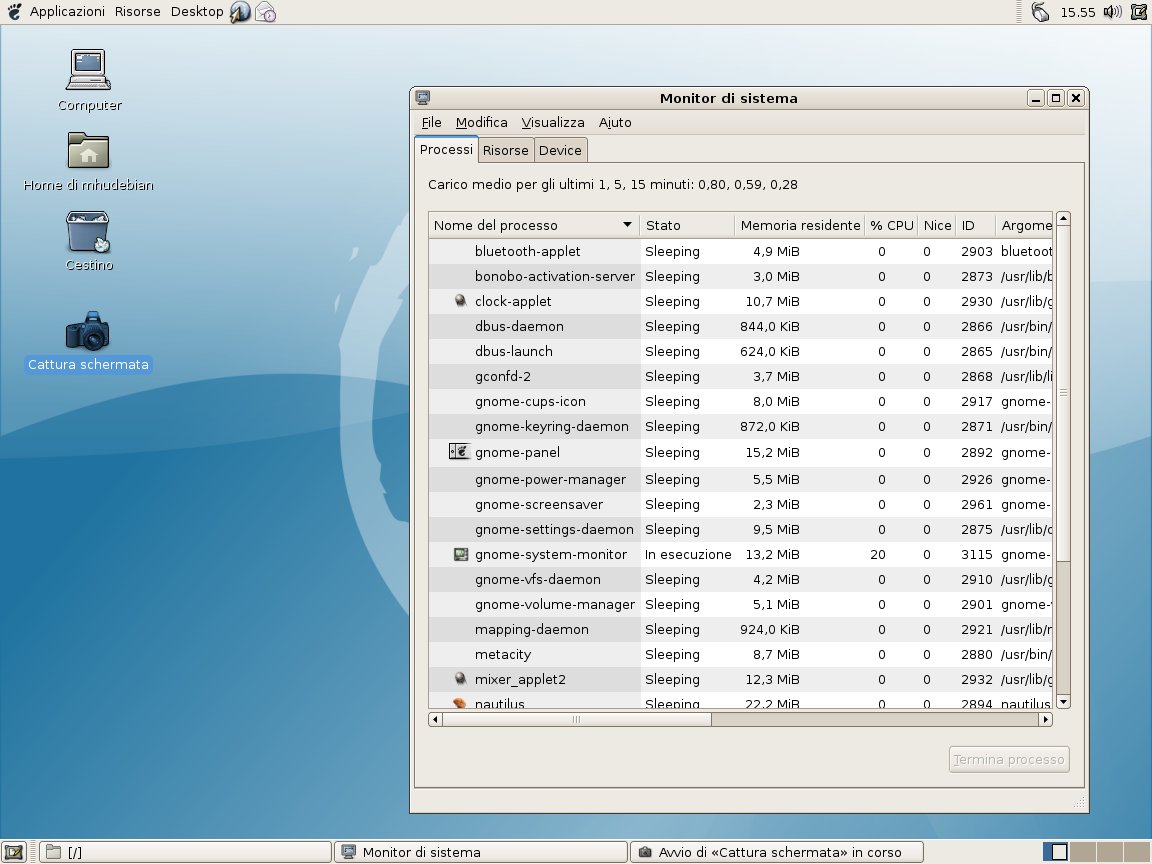Select the Home di mhudebian folder icon
The height and width of the screenshot is (864, 1152).
[88, 151]
